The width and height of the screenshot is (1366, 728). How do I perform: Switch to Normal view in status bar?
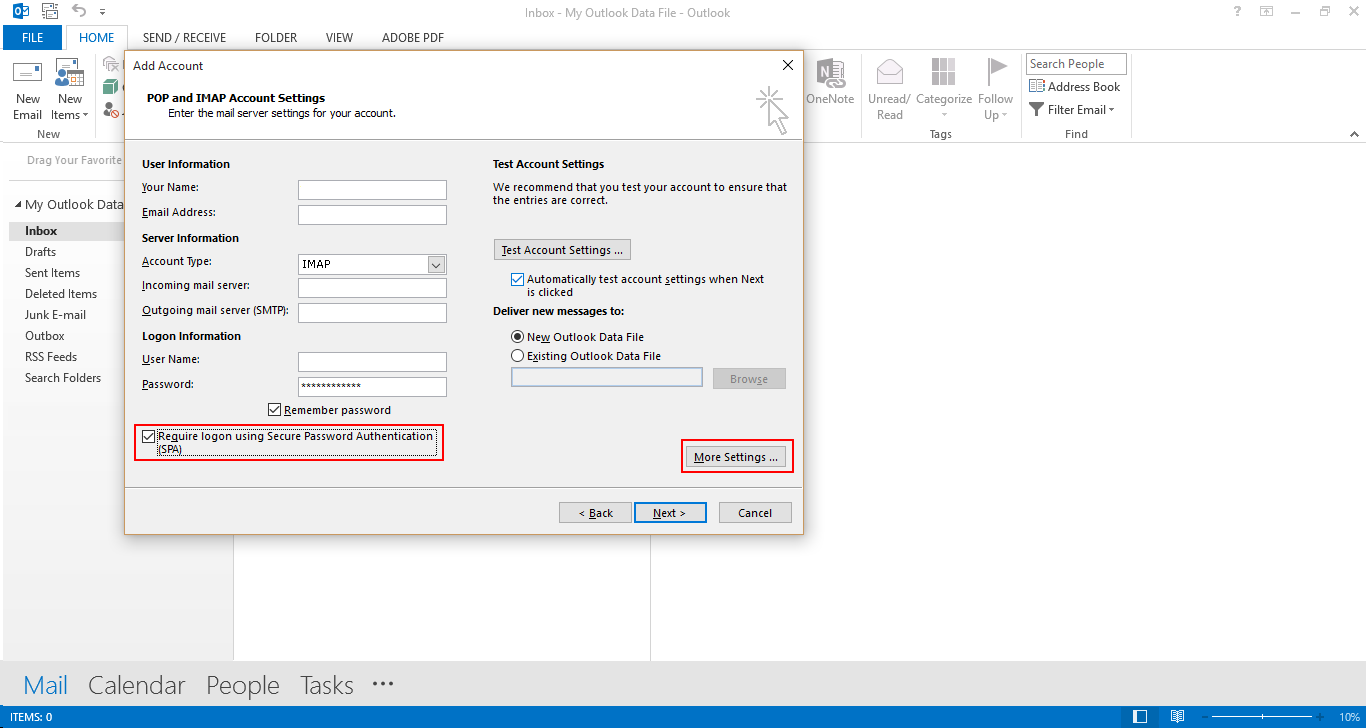click(1140, 717)
